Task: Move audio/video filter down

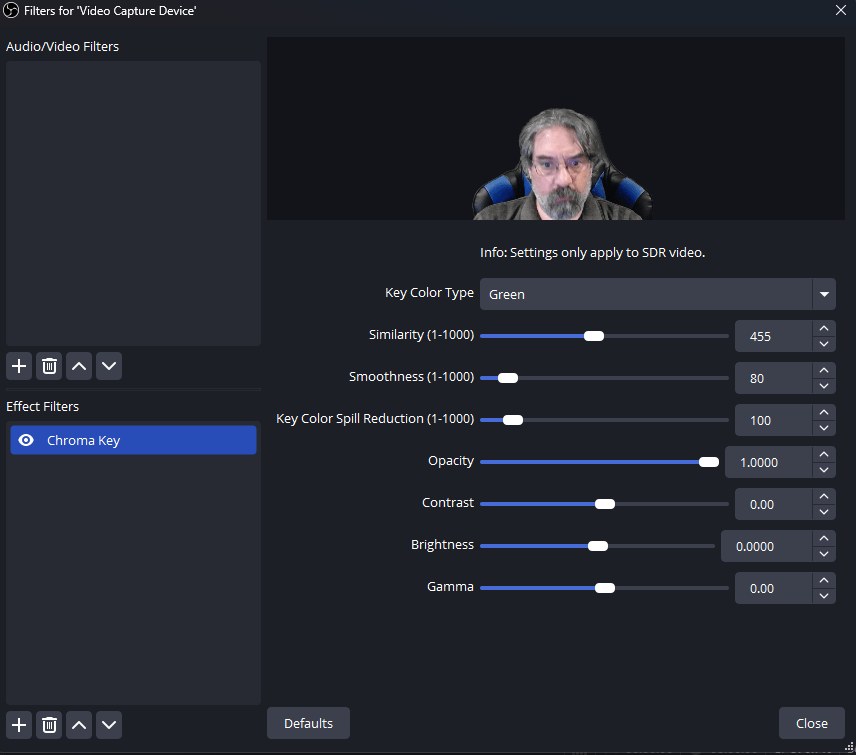Action: (x=109, y=366)
